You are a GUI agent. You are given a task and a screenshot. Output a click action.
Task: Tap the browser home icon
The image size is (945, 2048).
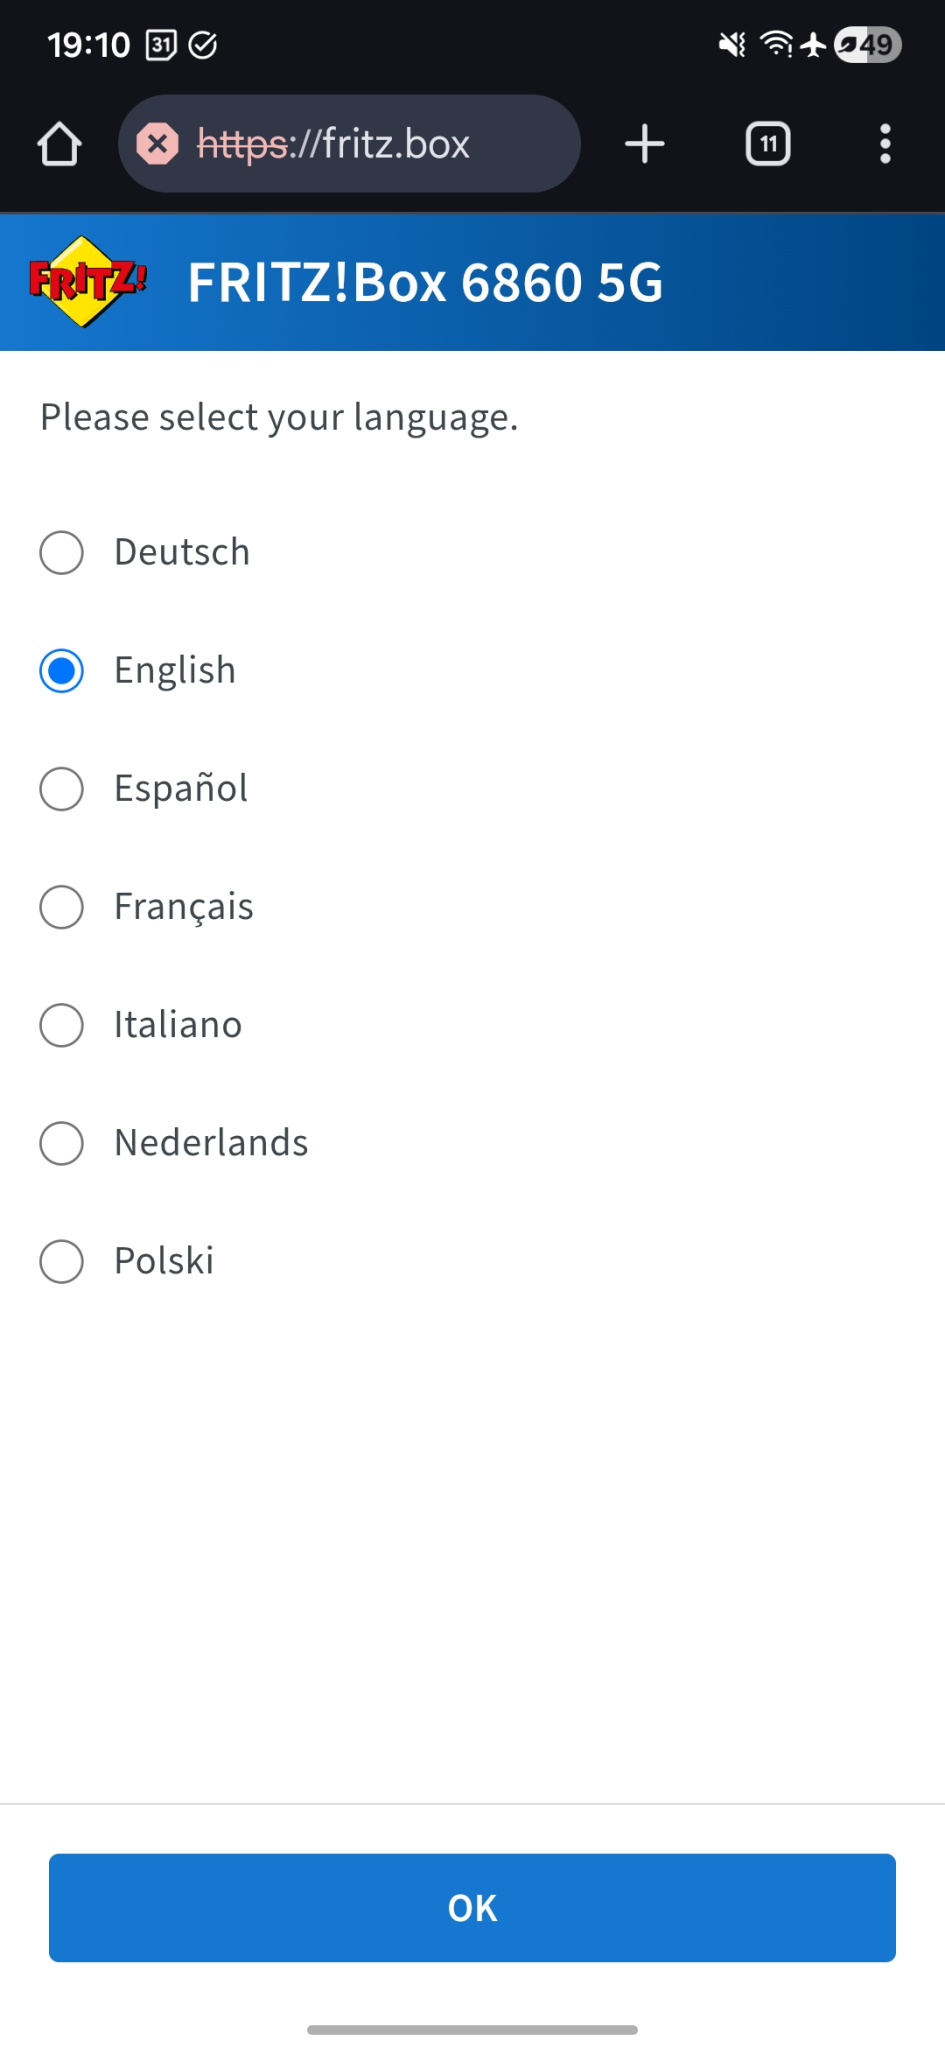(59, 144)
